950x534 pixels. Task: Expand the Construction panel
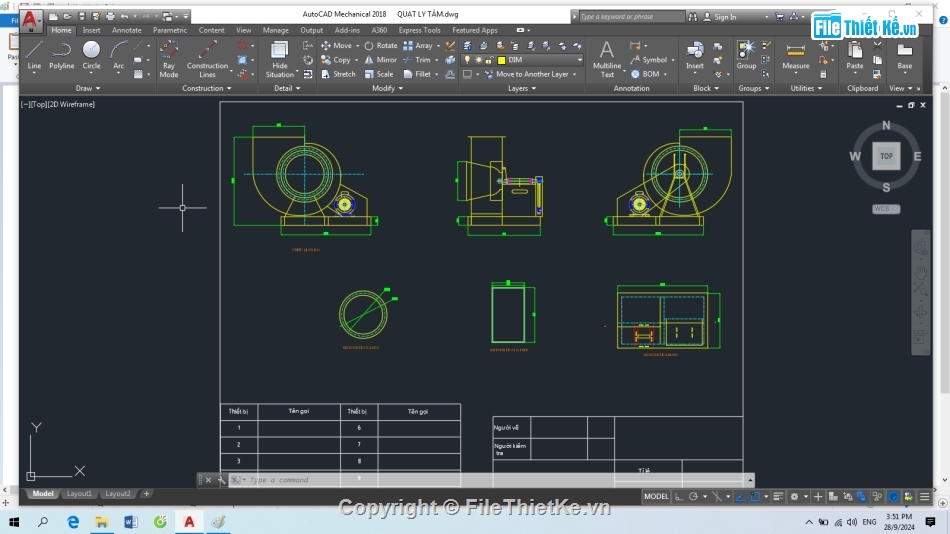tap(207, 88)
